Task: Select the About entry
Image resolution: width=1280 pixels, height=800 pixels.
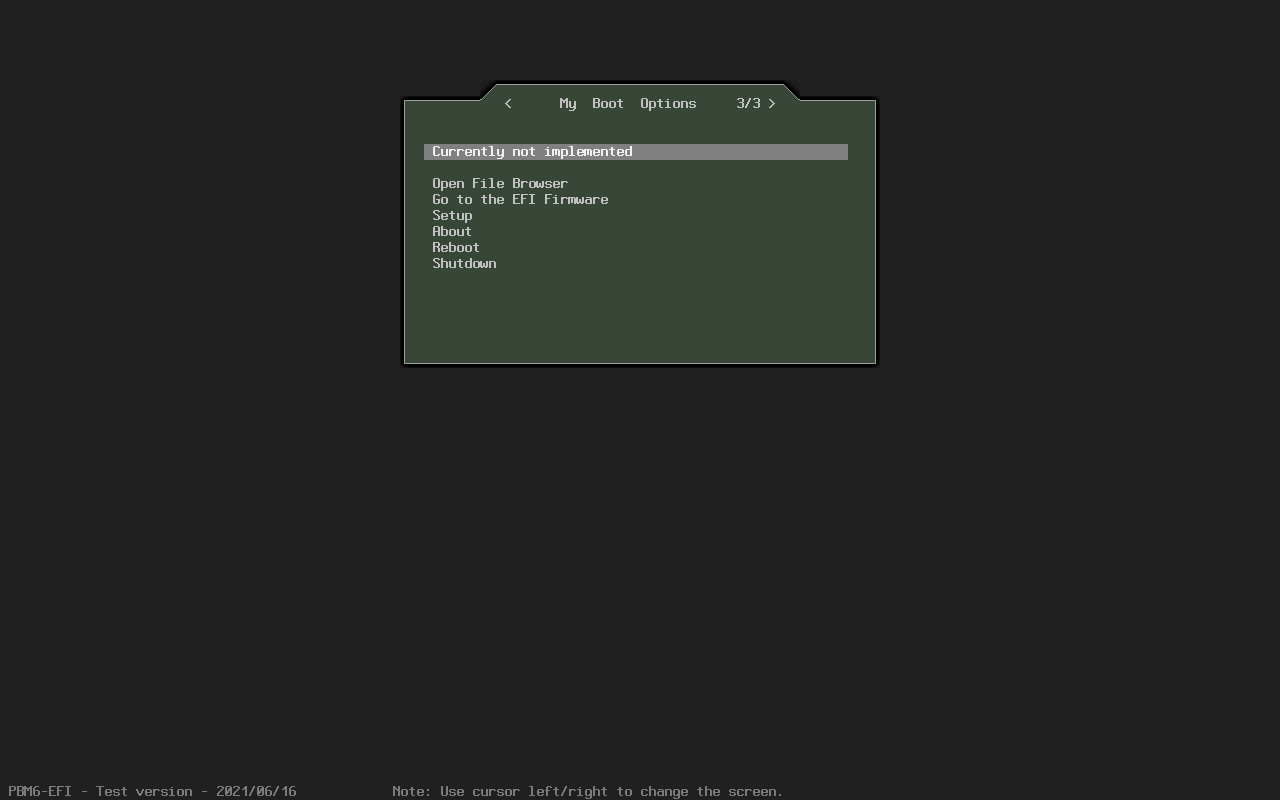Action: [x=451, y=232]
